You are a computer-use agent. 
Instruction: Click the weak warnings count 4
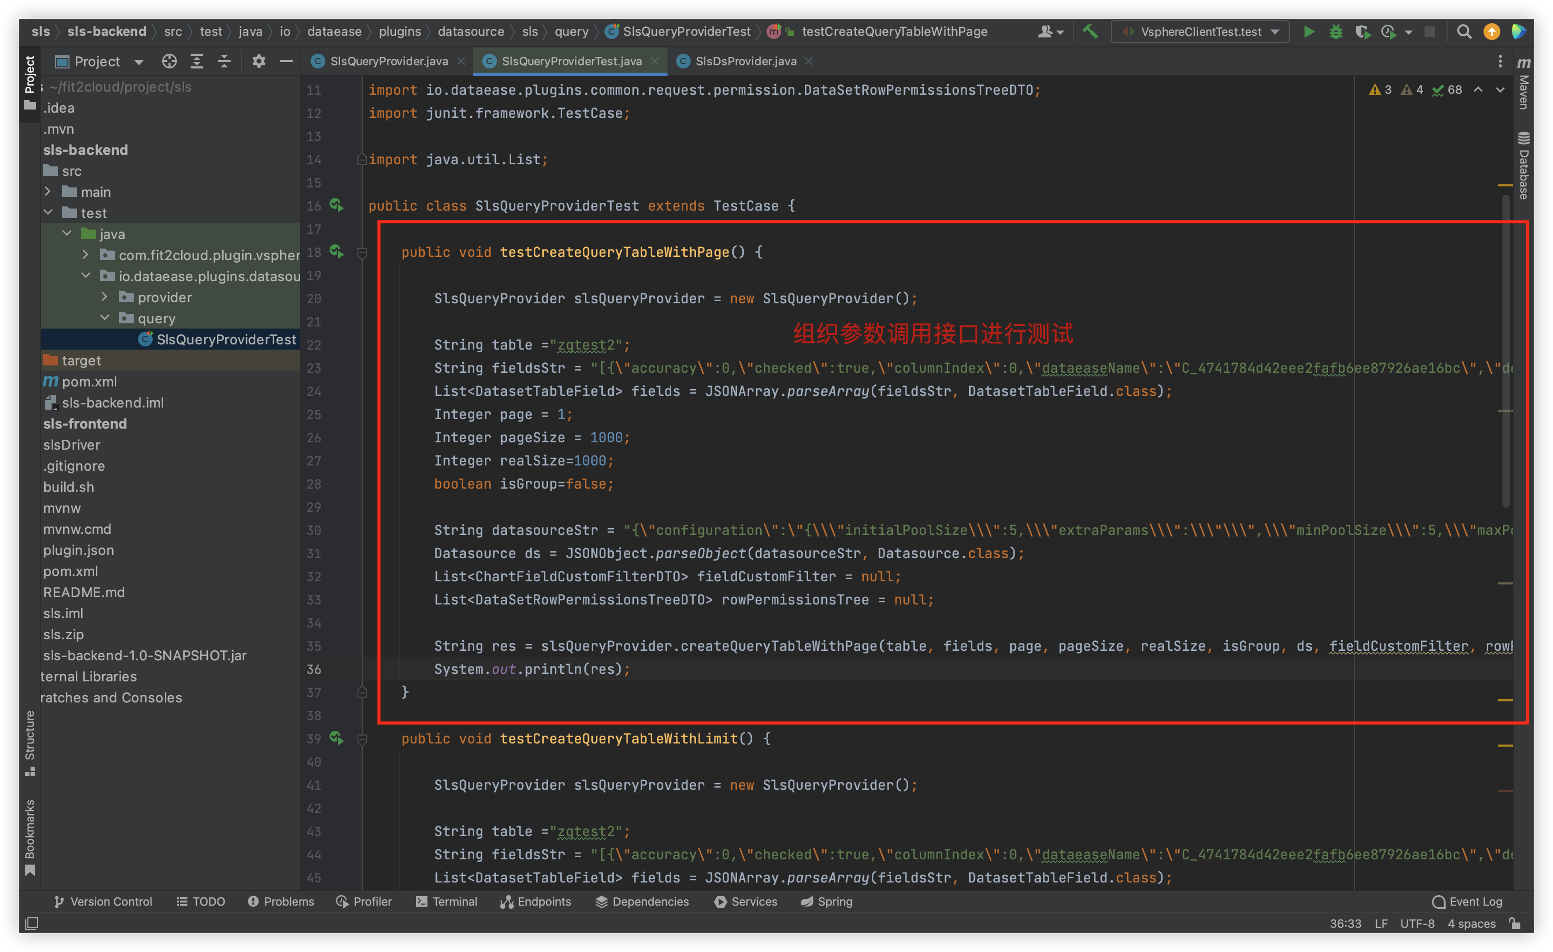(1412, 90)
